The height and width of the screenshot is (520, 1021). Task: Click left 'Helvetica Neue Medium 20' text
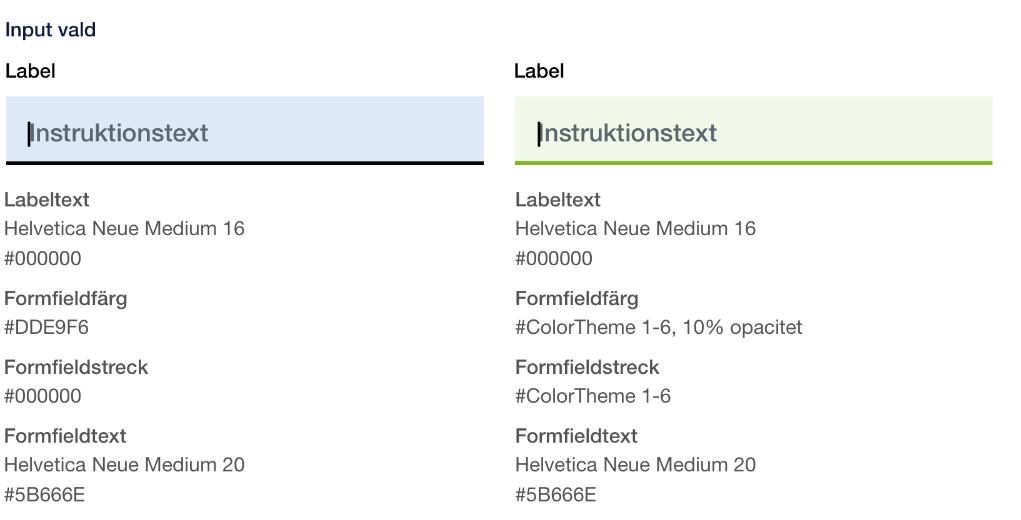124,465
